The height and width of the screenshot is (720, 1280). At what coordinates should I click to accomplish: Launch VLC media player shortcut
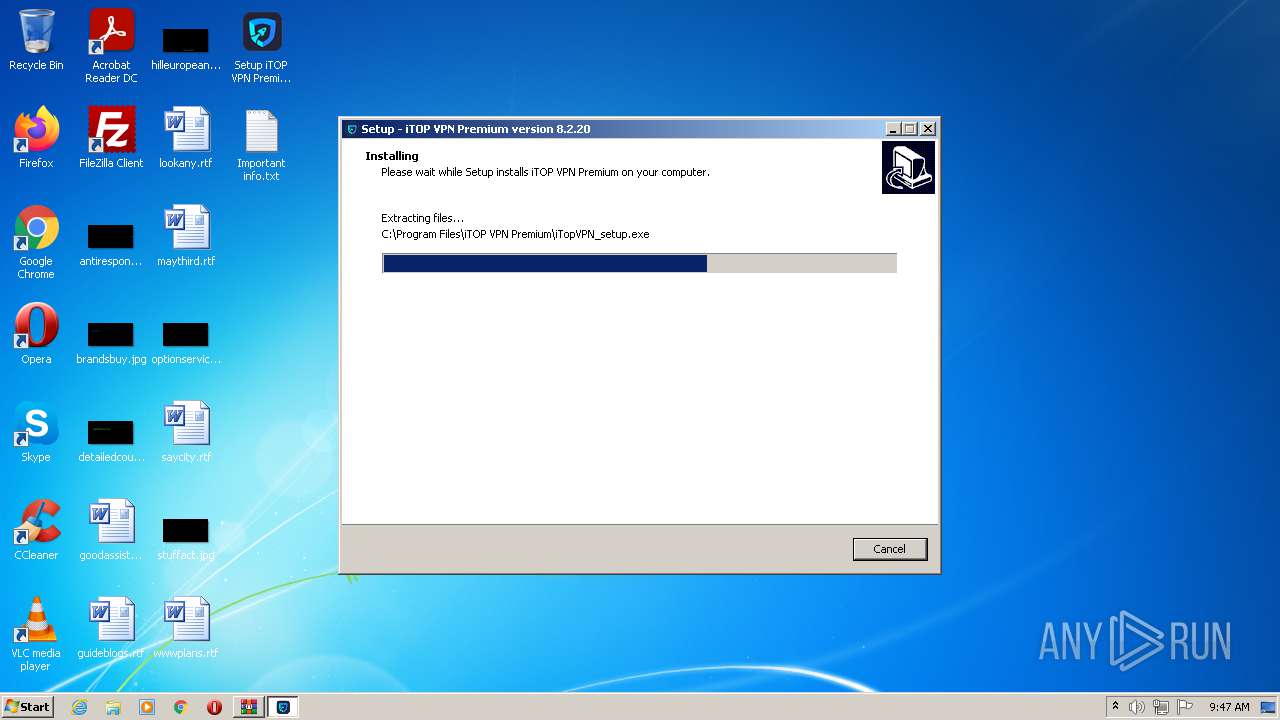[x=36, y=634]
